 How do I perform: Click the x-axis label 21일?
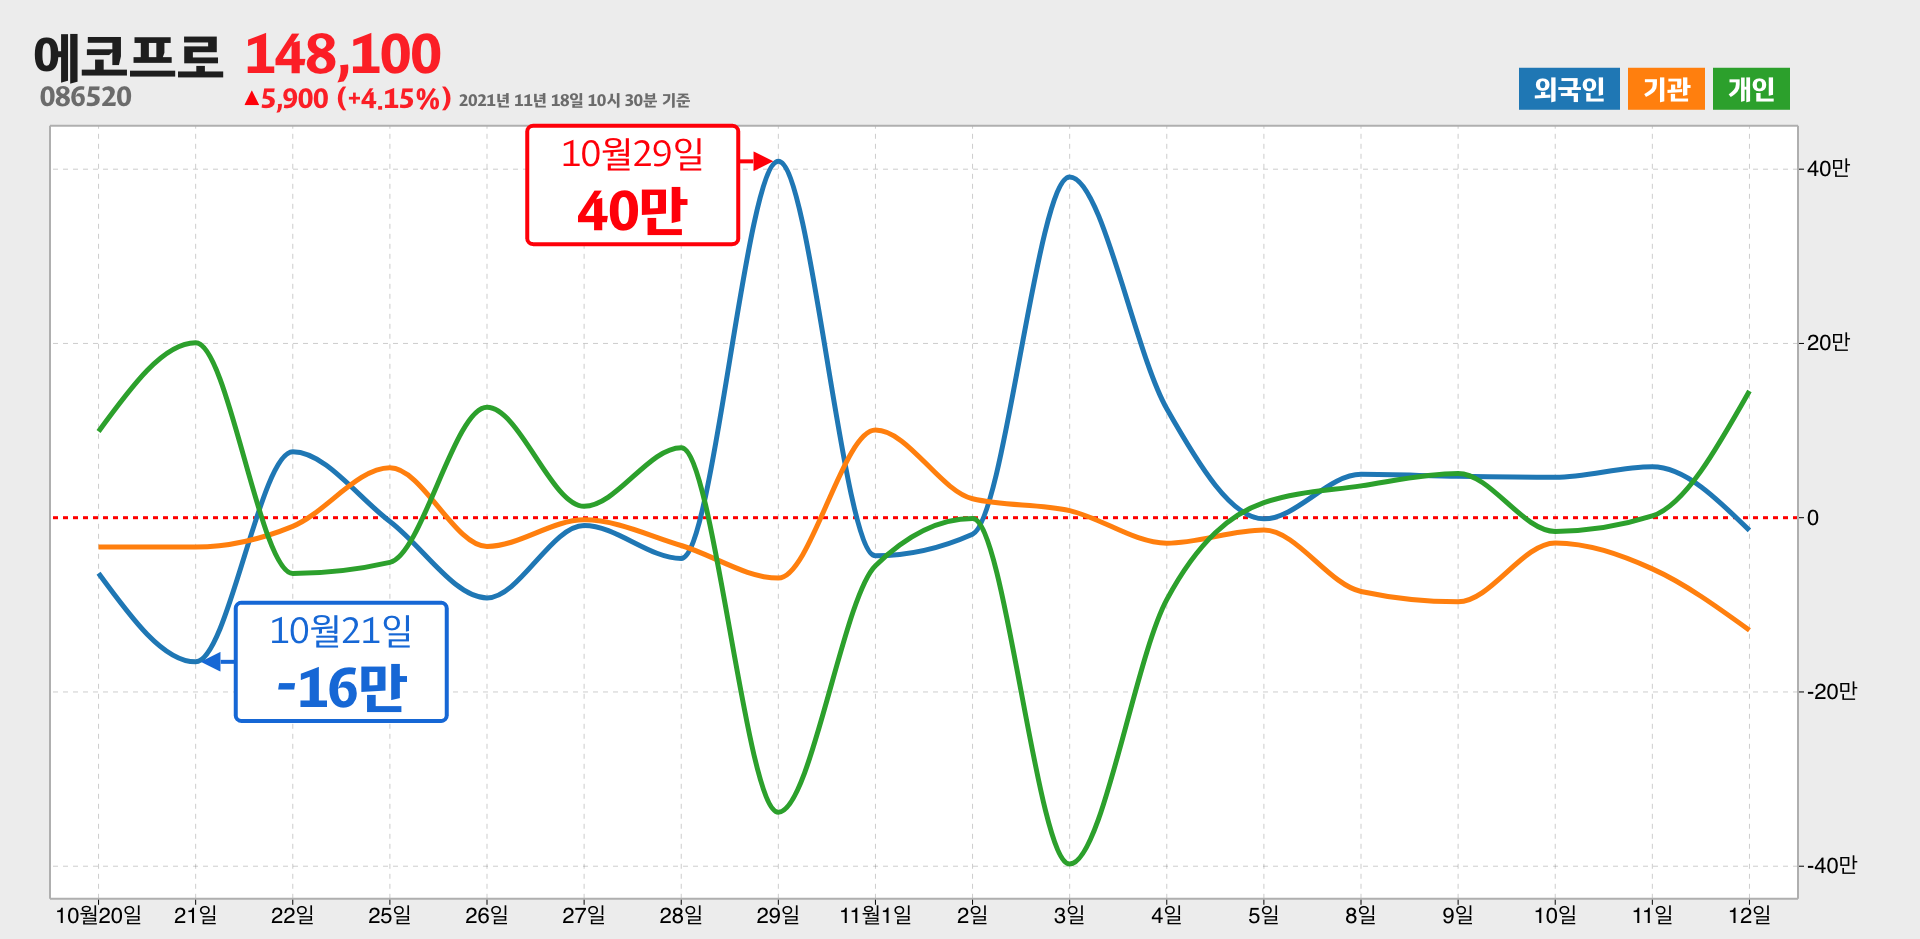pyautogui.click(x=195, y=915)
